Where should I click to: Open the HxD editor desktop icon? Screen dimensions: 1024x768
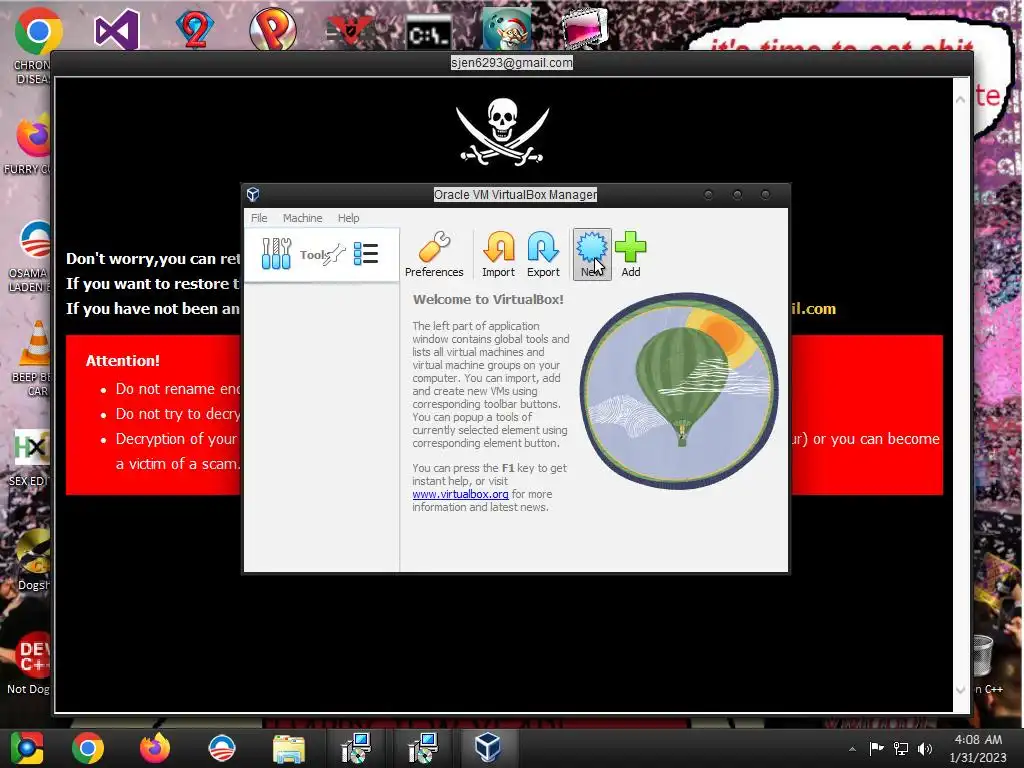31,447
